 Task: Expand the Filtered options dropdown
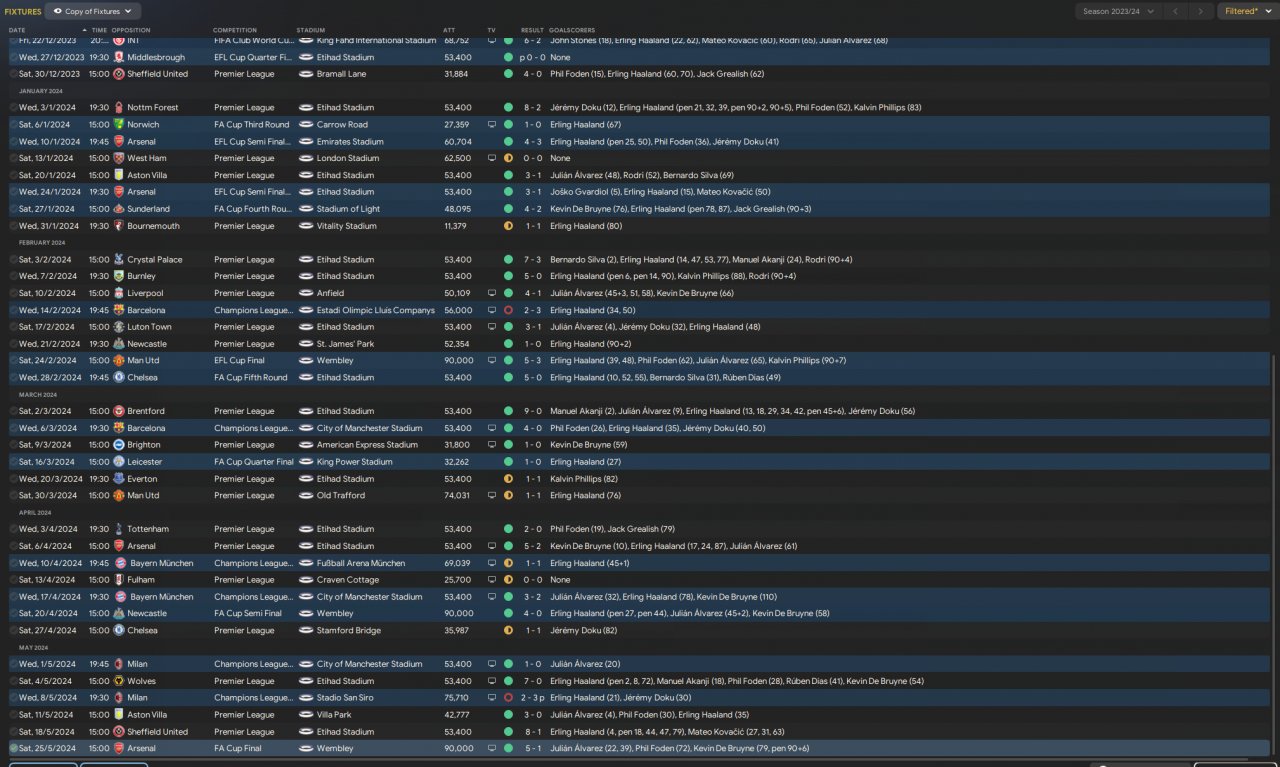click(x=1248, y=12)
